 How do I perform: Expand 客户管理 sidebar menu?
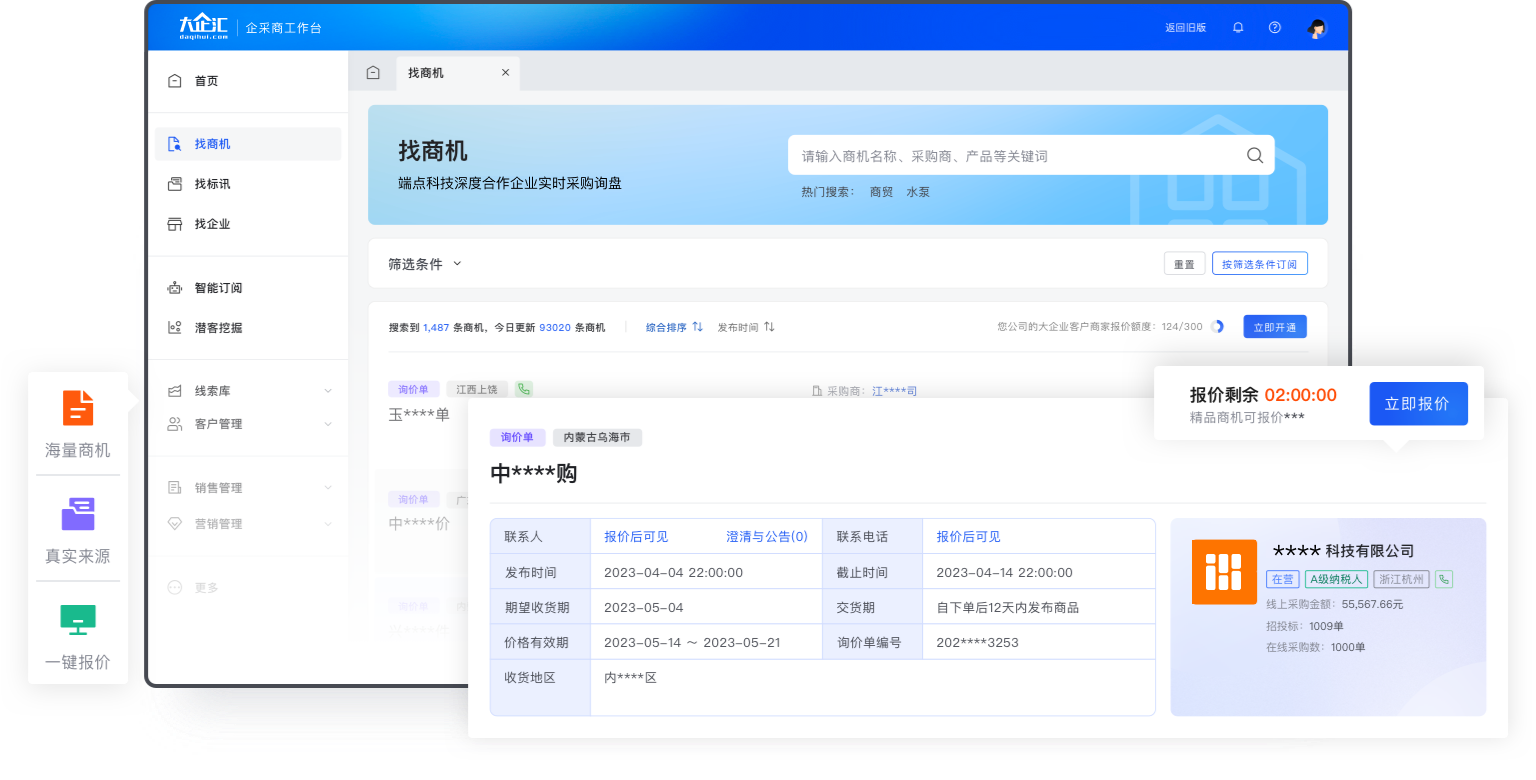328,424
